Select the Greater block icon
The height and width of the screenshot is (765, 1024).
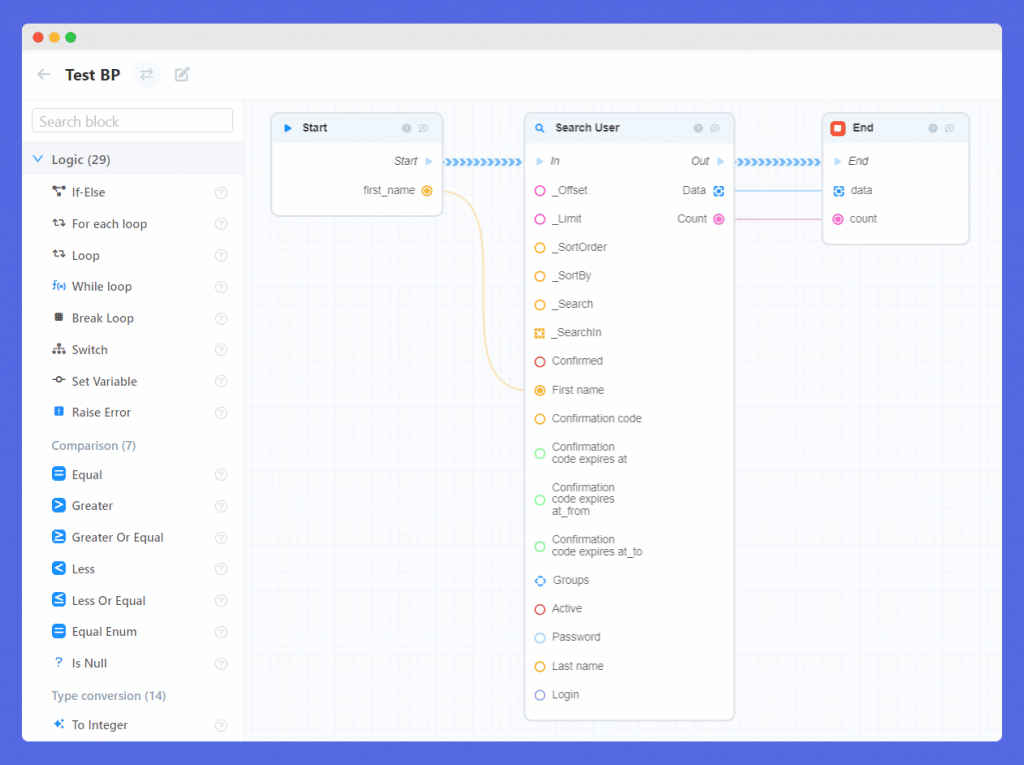(x=59, y=505)
